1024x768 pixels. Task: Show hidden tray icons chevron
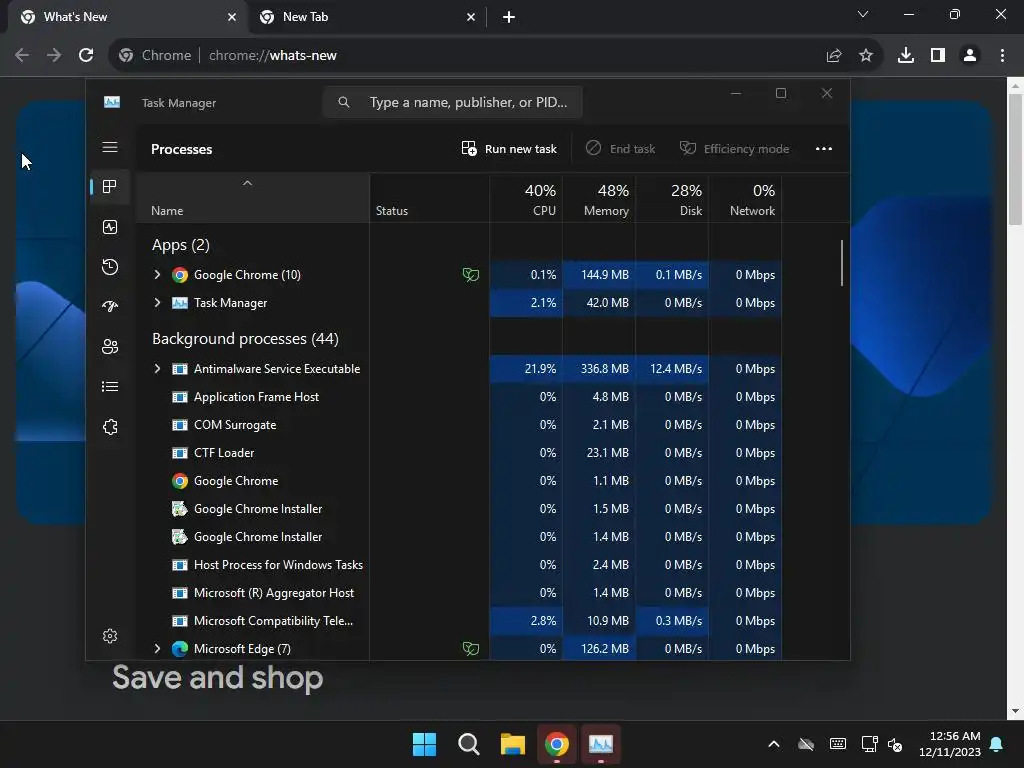coord(774,744)
